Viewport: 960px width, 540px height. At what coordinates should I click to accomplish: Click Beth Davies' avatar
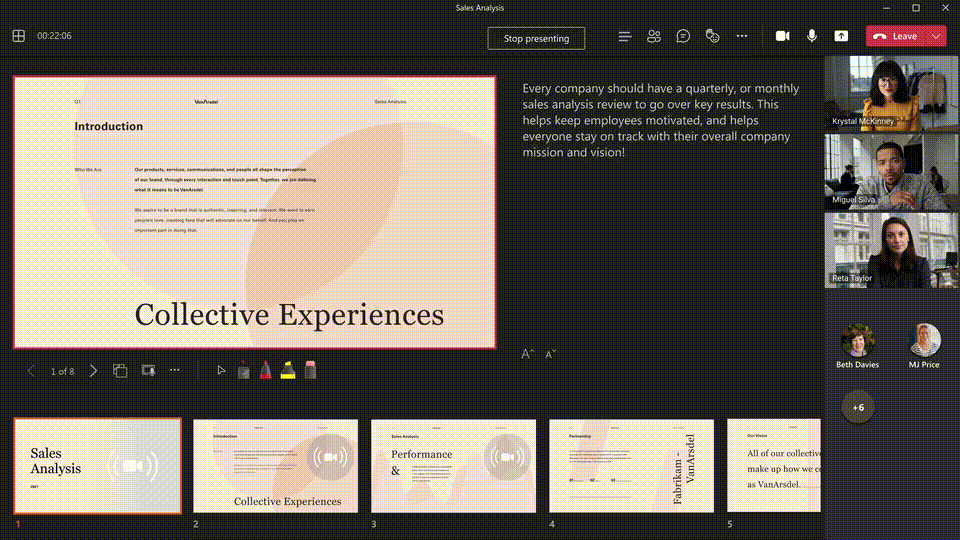[857, 340]
